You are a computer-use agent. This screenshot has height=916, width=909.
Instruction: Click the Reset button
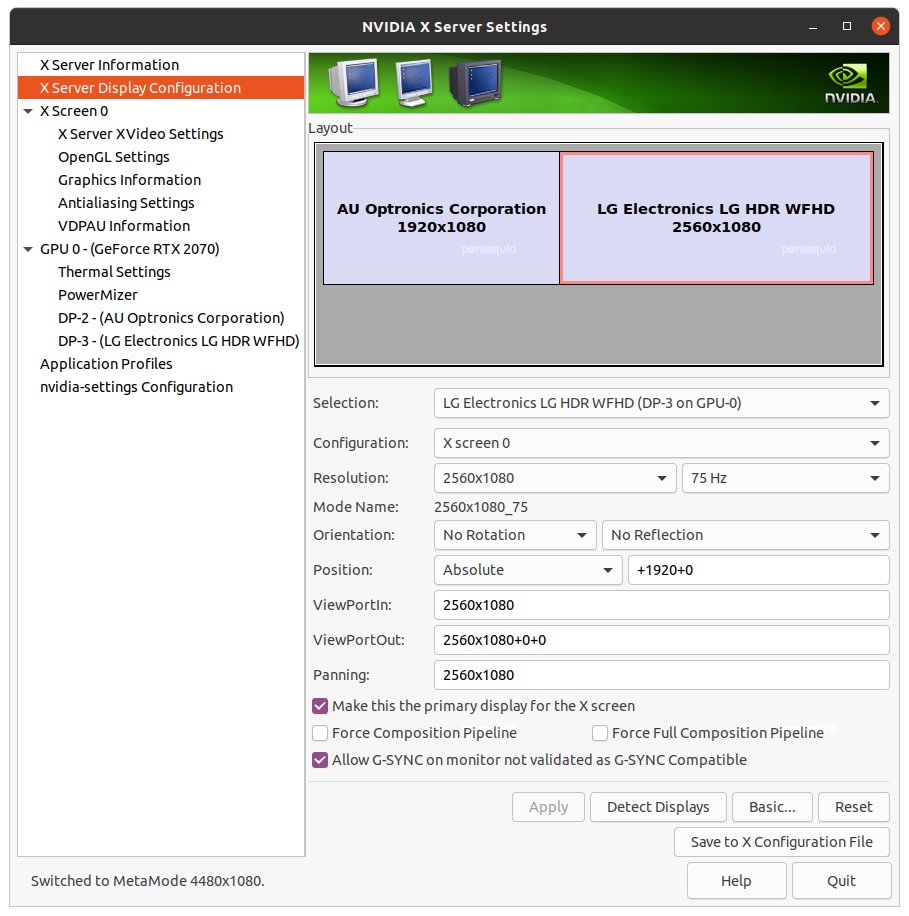pos(854,807)
